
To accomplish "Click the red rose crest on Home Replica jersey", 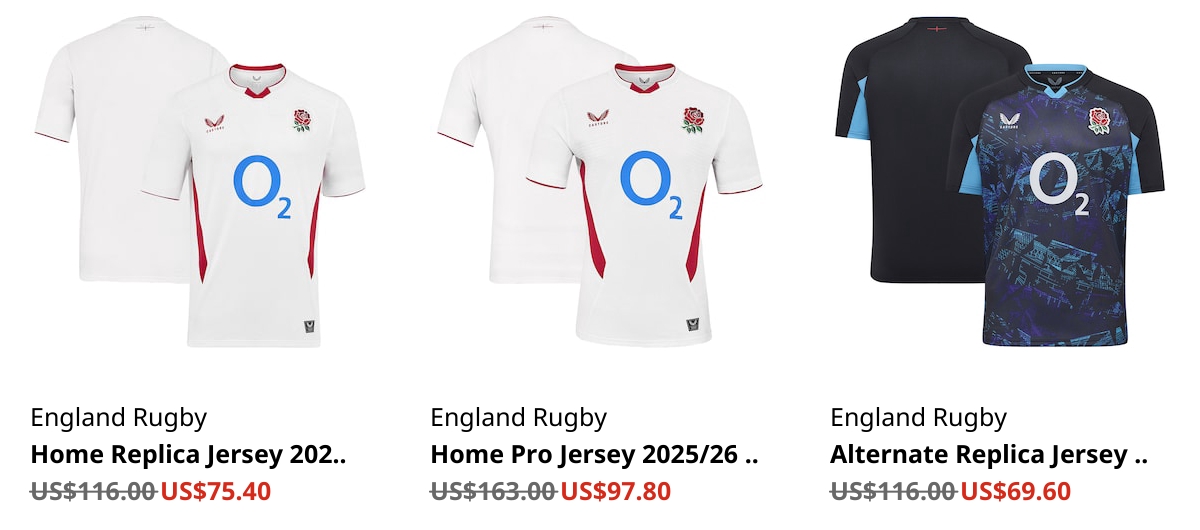I will (302, 119).
